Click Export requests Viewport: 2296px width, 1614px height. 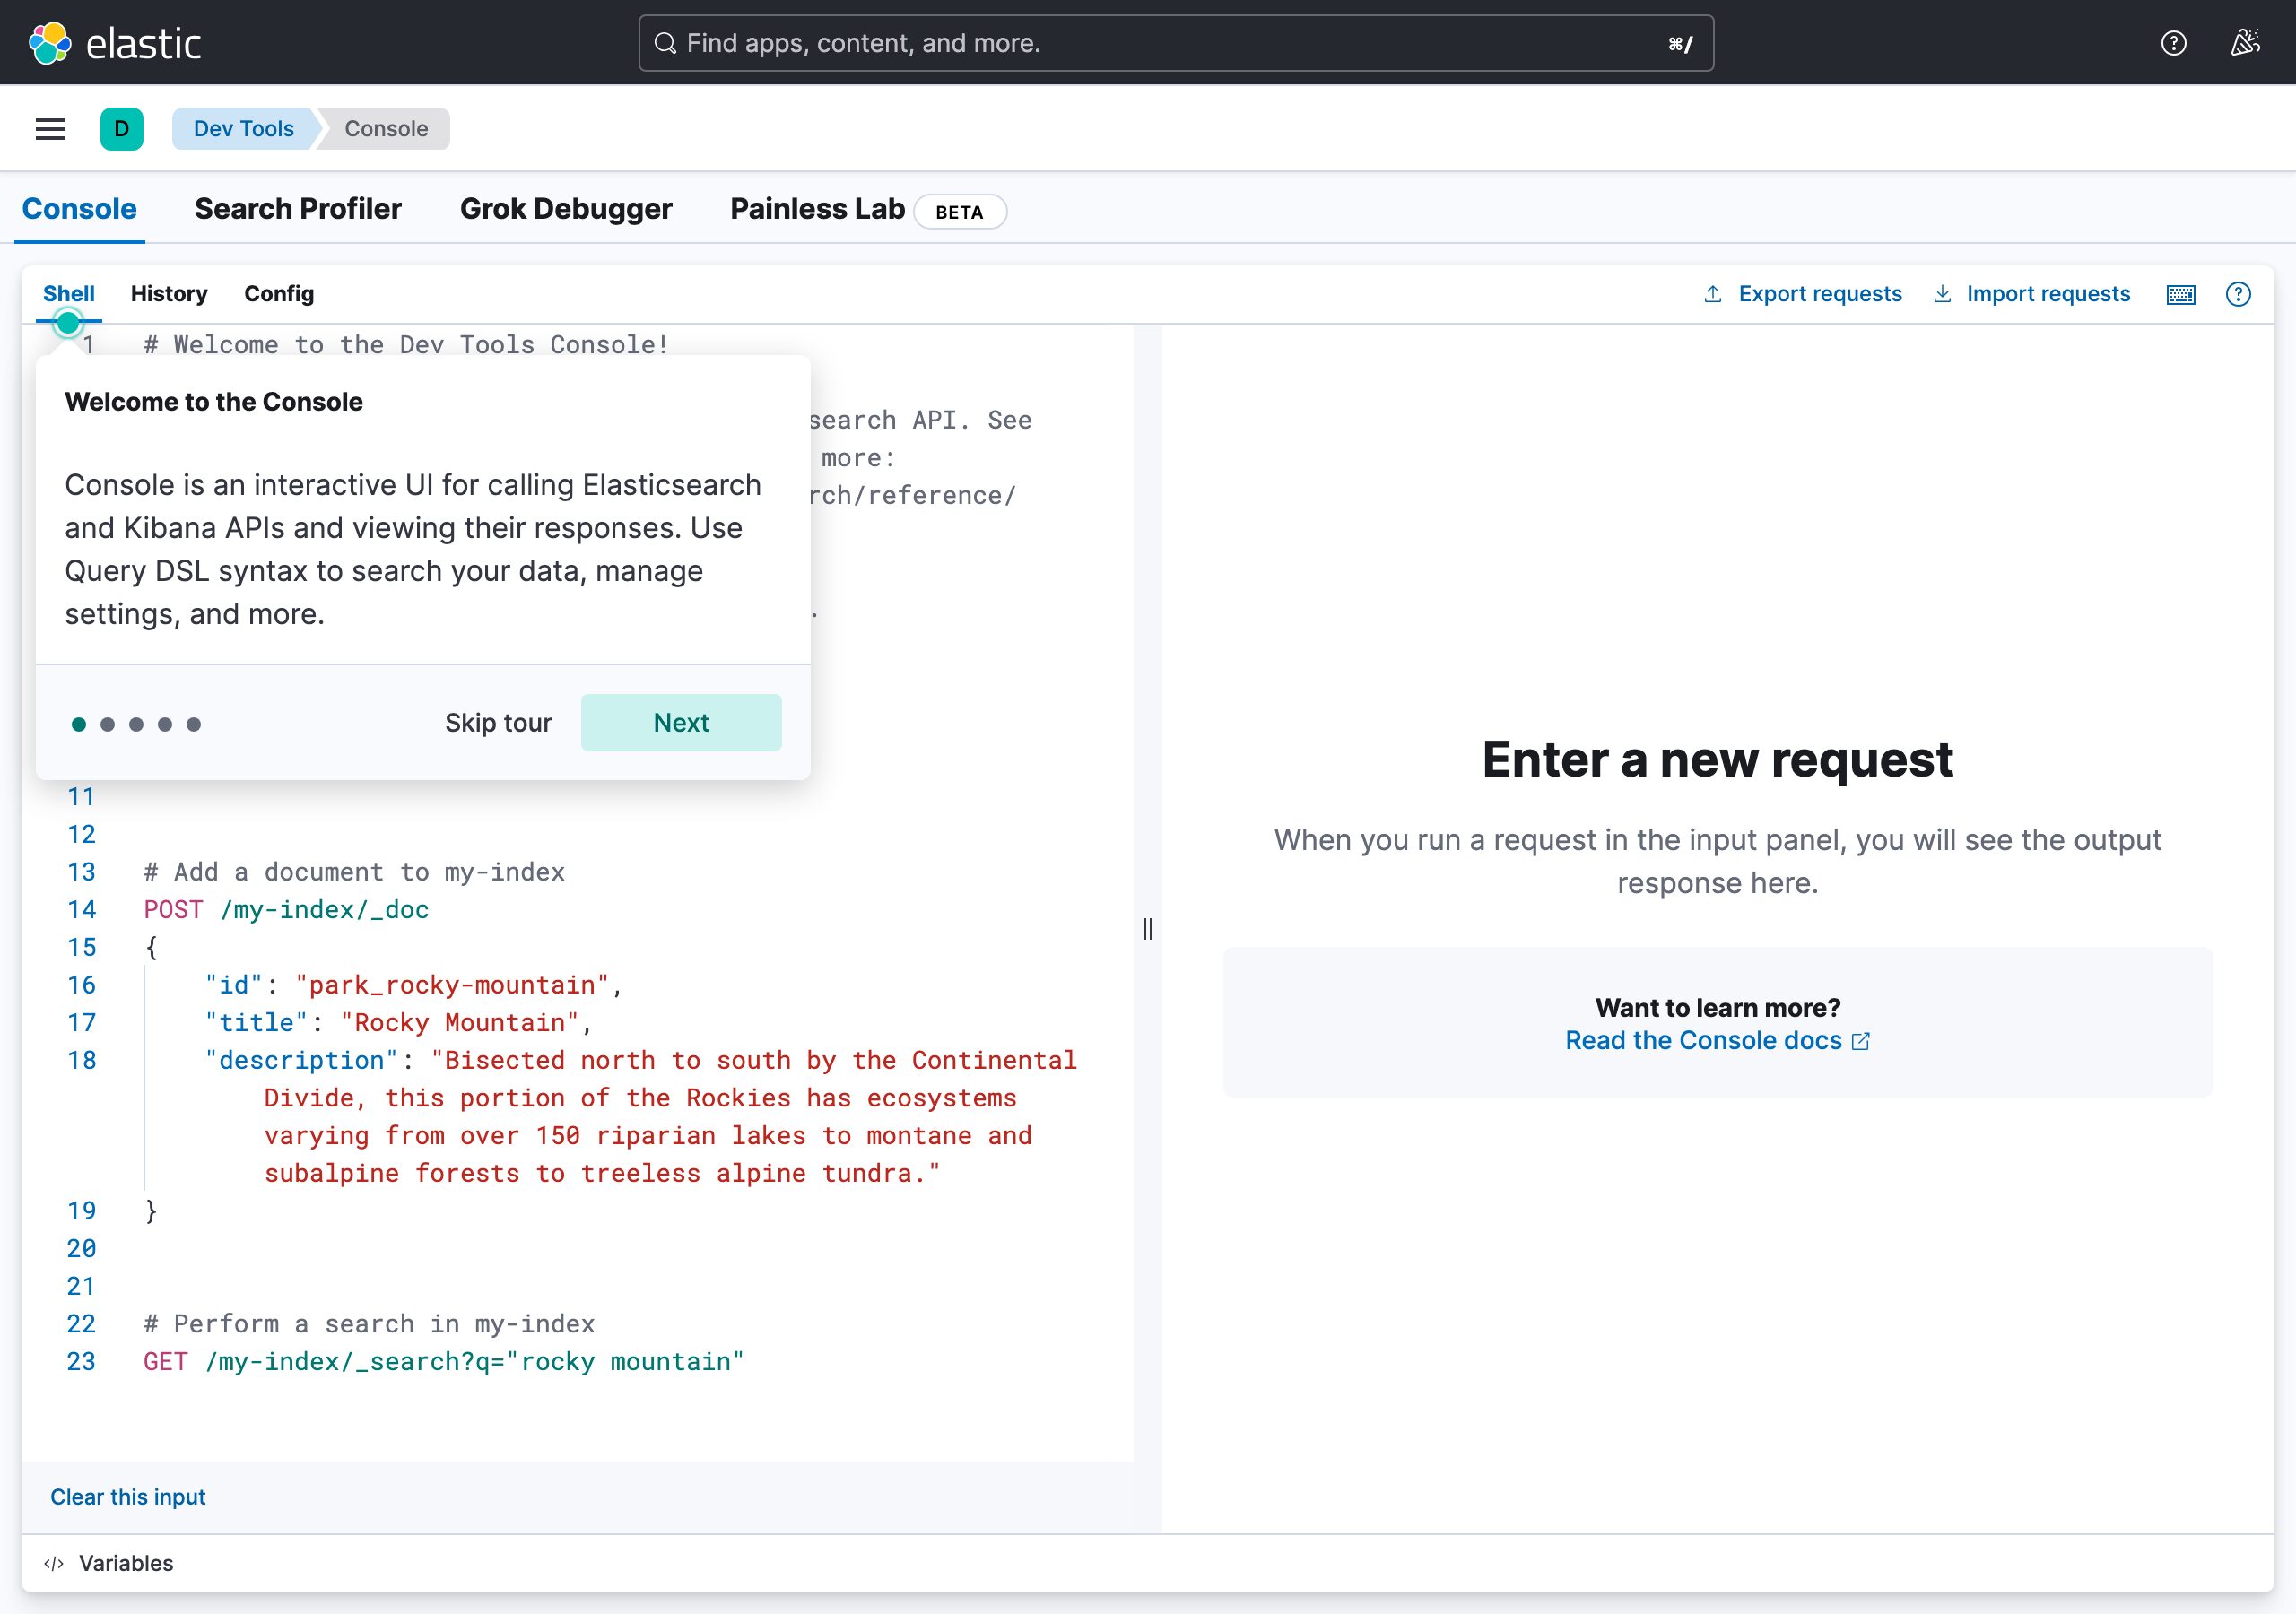click(x=1803, y=294)
